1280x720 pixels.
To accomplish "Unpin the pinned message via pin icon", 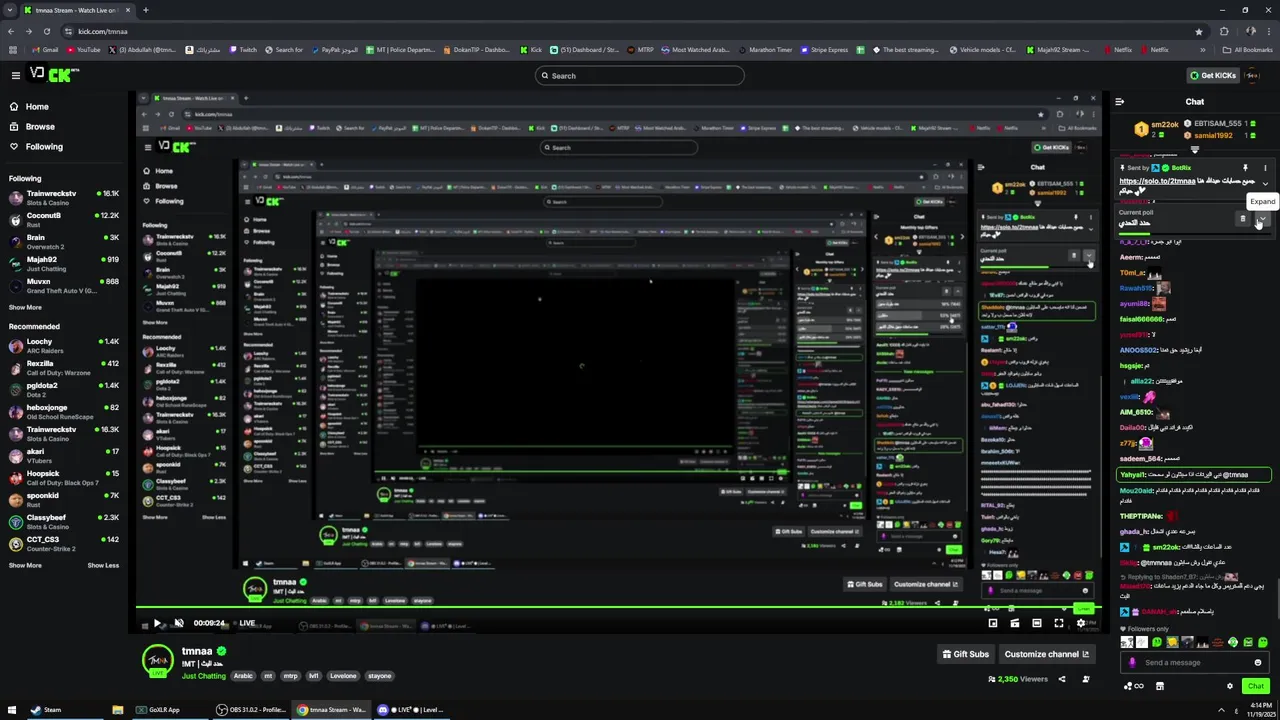I will (1245, 168).
